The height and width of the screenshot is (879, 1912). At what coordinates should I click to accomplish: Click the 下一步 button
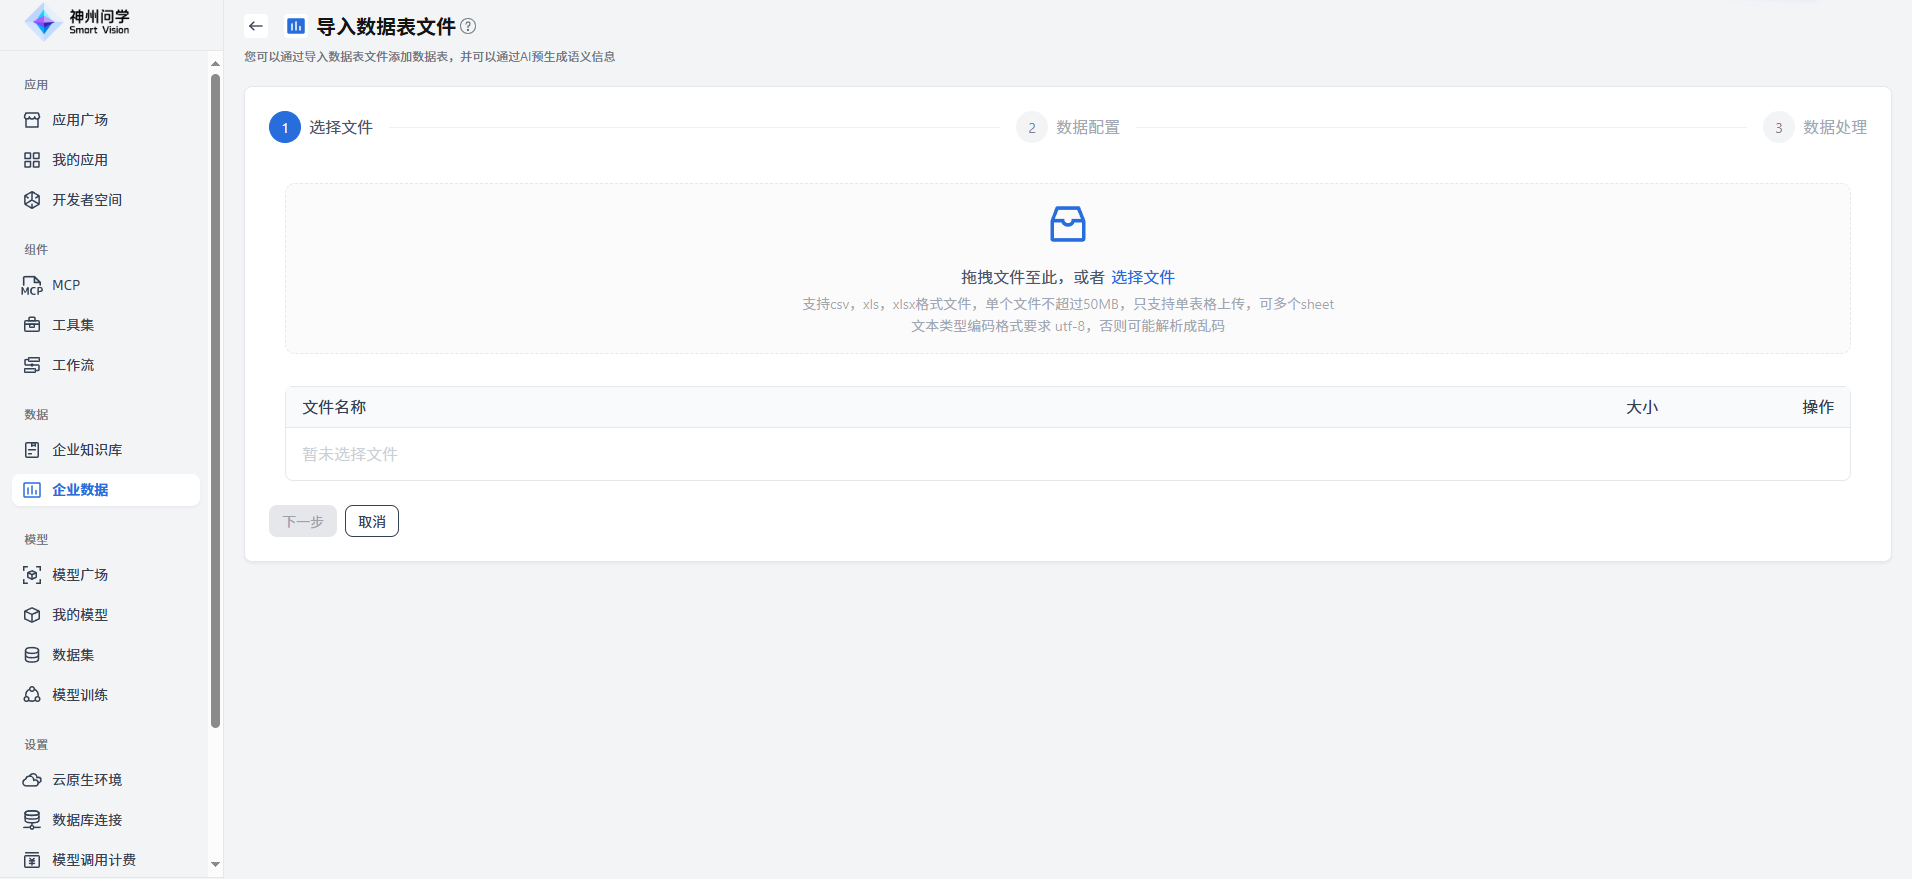coord(302,521)
